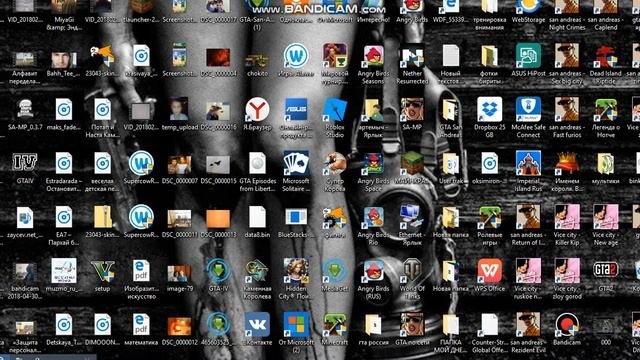
Task: Open the ВКонтакте shortcut
Action: click(257, 325)
